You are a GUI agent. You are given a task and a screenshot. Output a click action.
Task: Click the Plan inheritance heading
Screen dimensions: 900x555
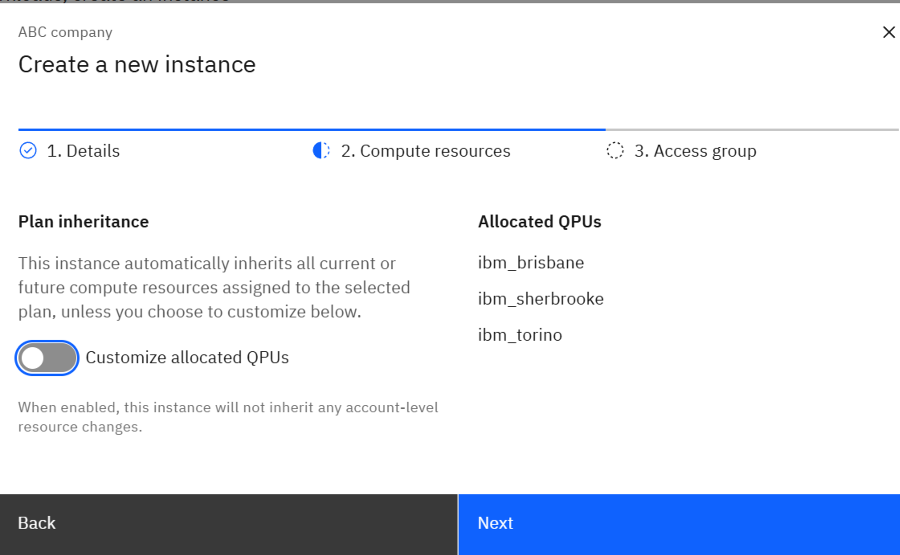pyautogui.click(x=83, y=222)
